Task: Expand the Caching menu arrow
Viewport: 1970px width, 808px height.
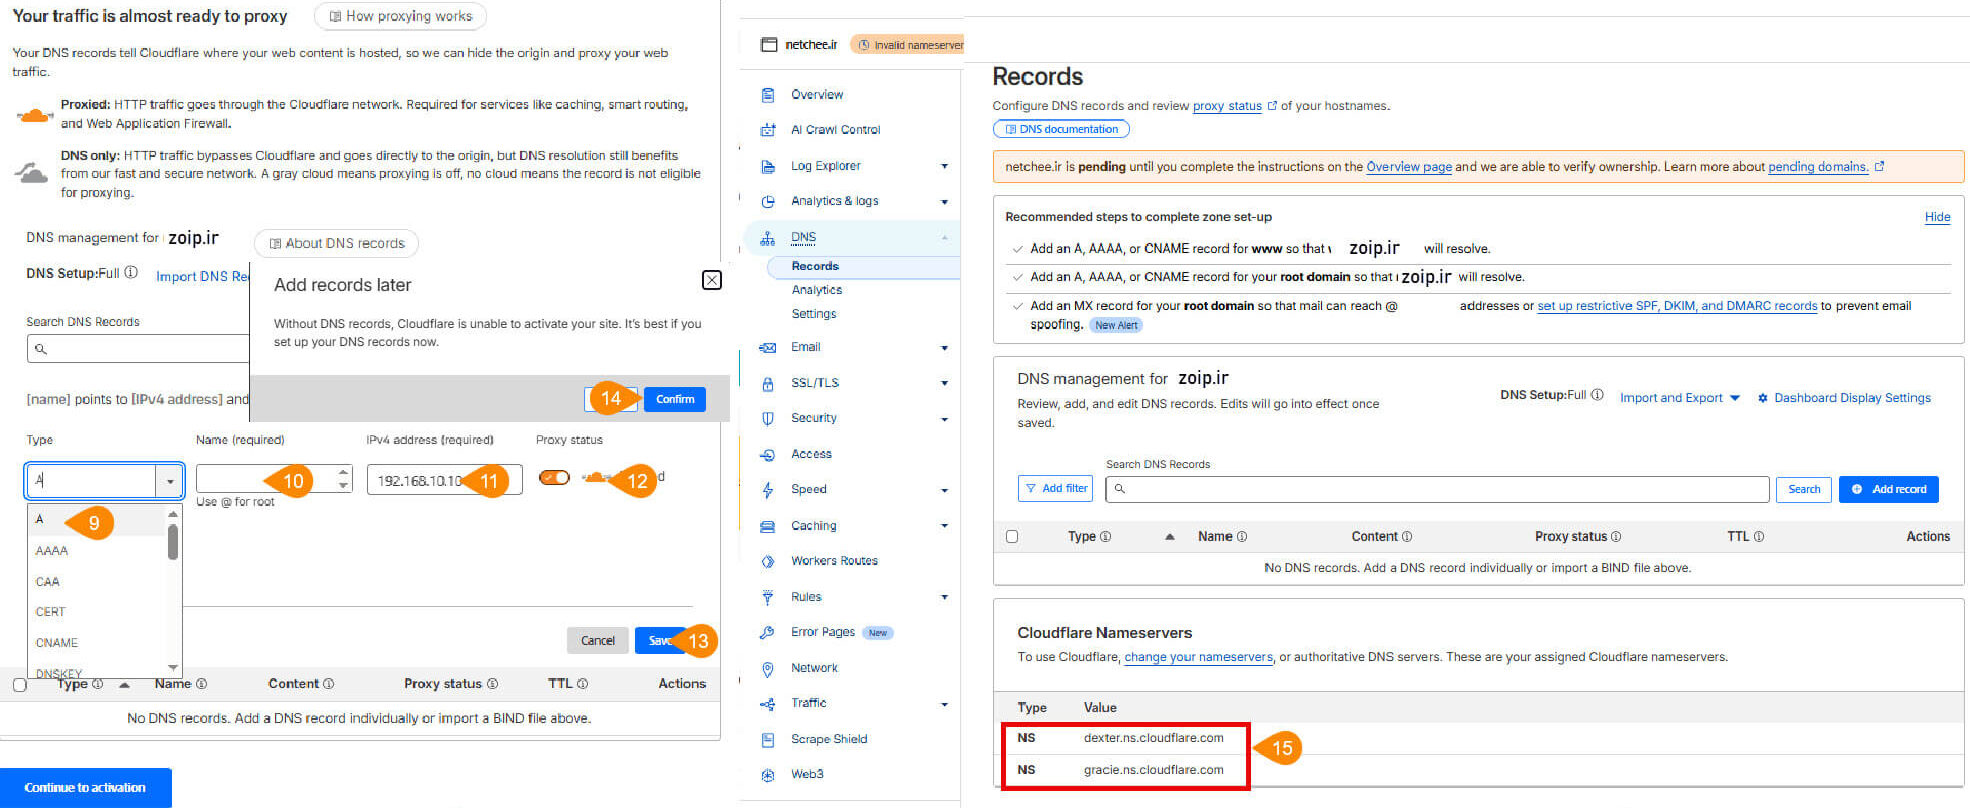Action: pos(944,526)
